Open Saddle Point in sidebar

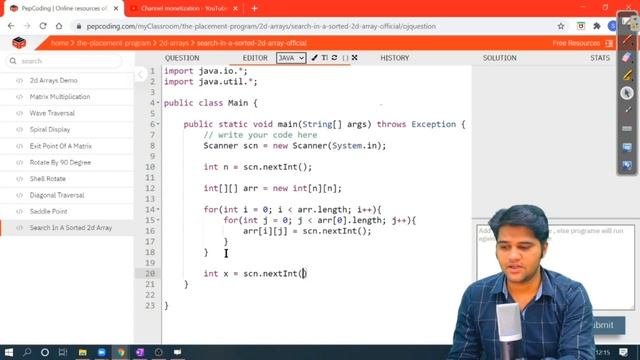(48, 211)
